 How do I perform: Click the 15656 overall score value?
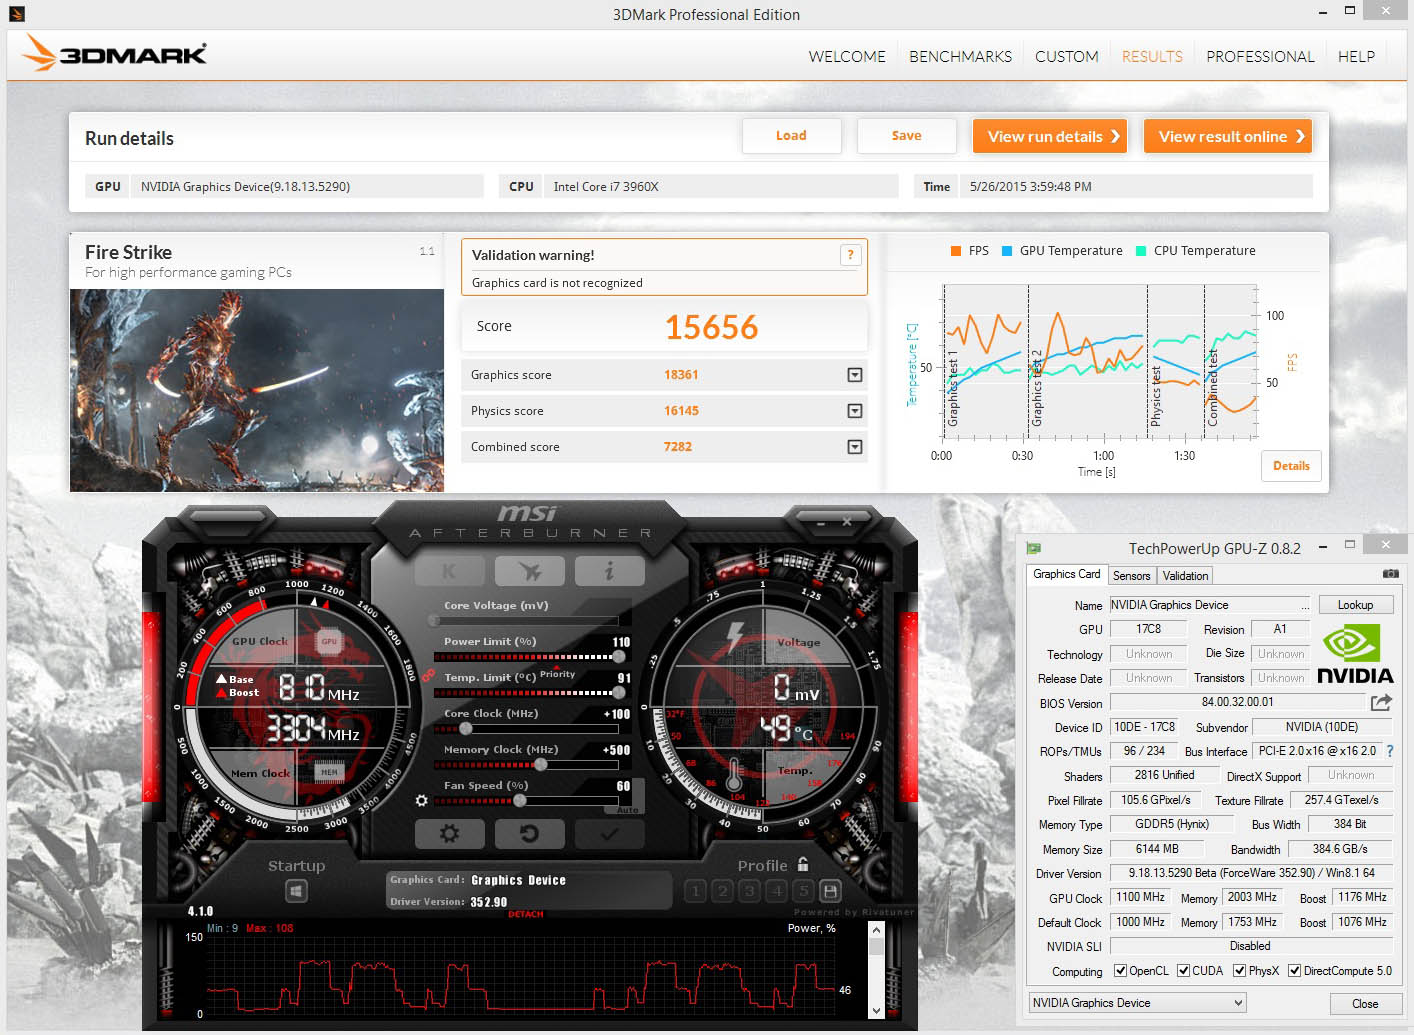coord(712,327)
